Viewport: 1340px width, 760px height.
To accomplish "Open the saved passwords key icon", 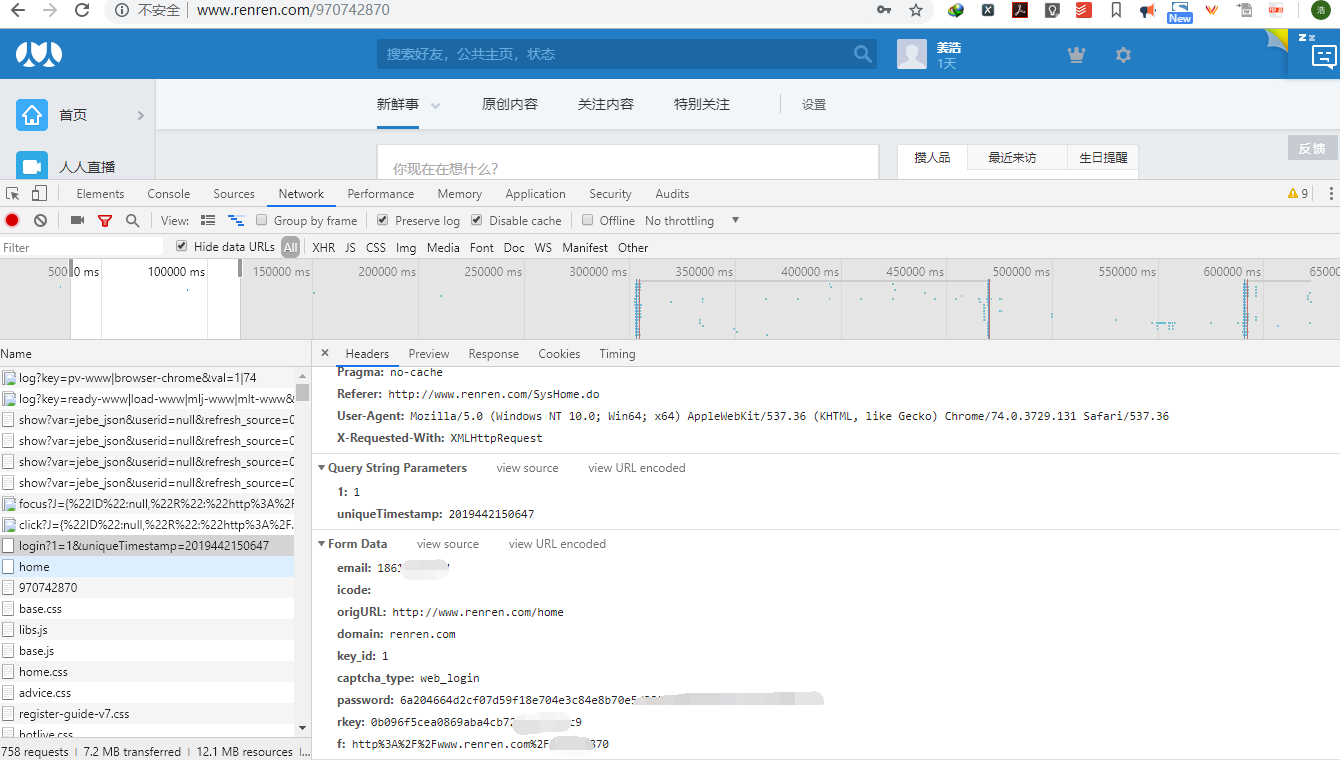I will coord(884,10).
